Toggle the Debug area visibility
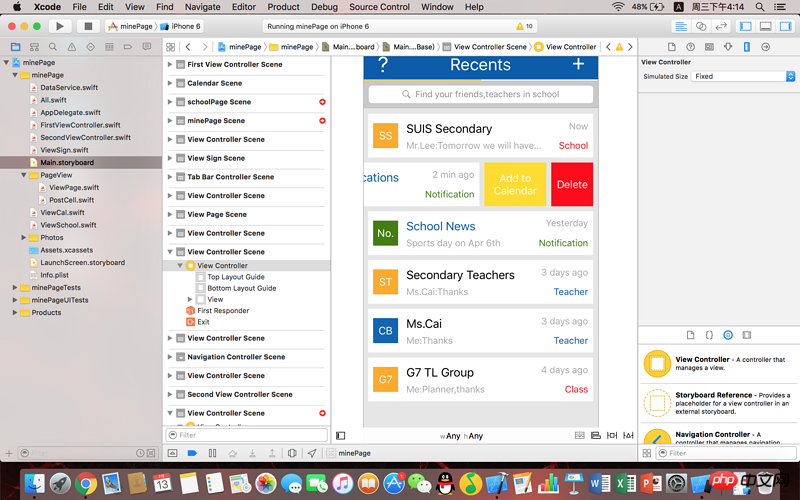This screenshot has width=800, height=500. (765, 26)
